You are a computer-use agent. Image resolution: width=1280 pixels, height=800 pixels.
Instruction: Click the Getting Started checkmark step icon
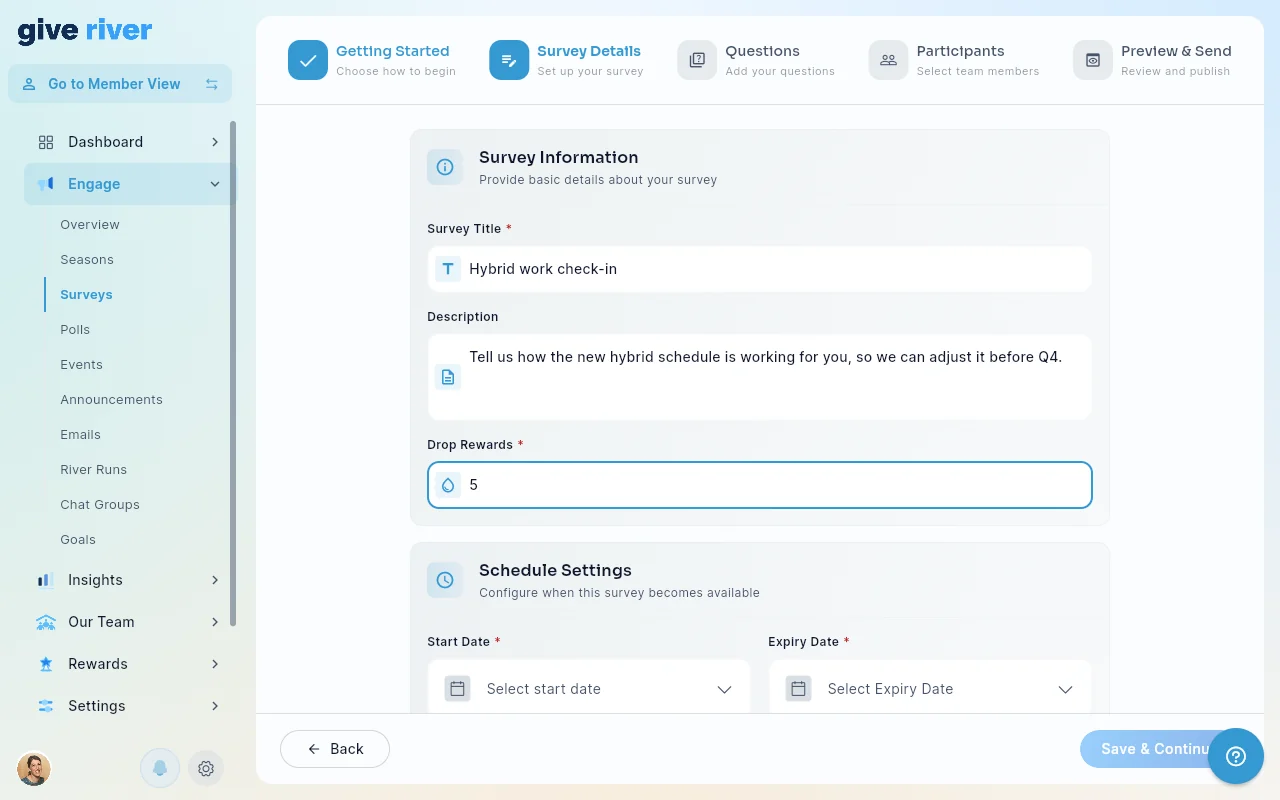tap(308, 60)
